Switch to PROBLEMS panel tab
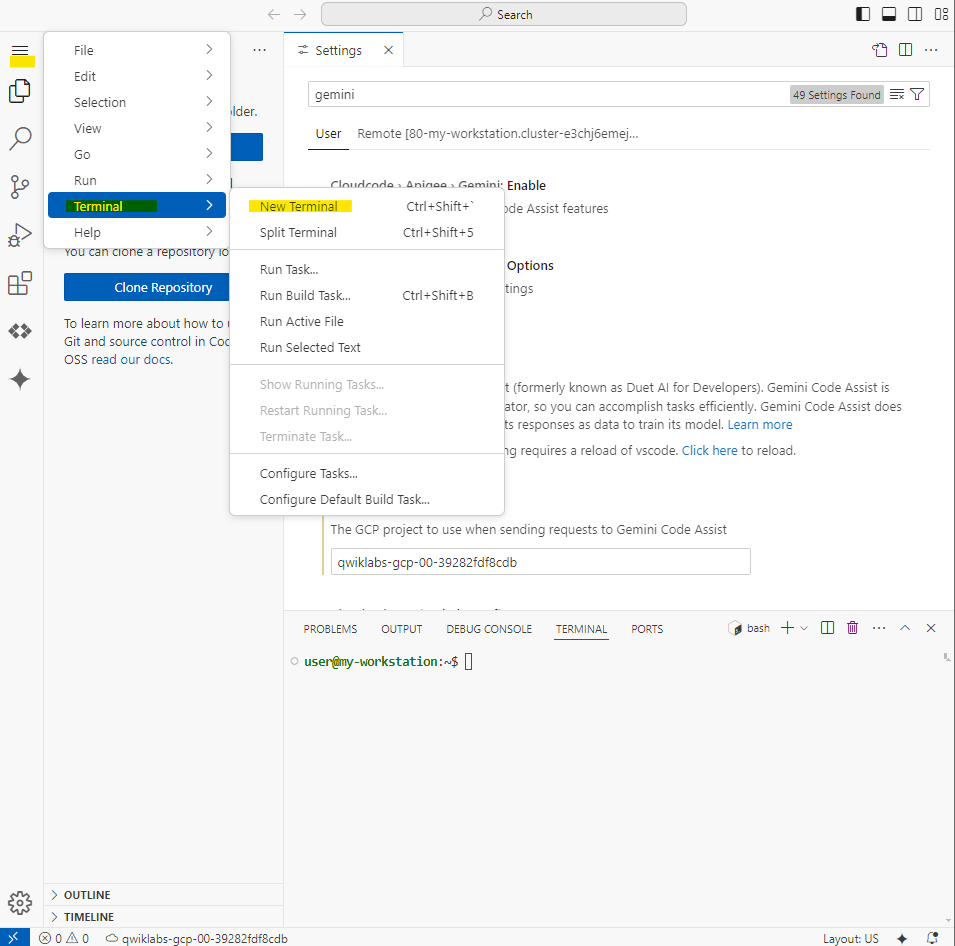Image resolution: width=955 pixels, height=946 pixels. tap(330, 629)
